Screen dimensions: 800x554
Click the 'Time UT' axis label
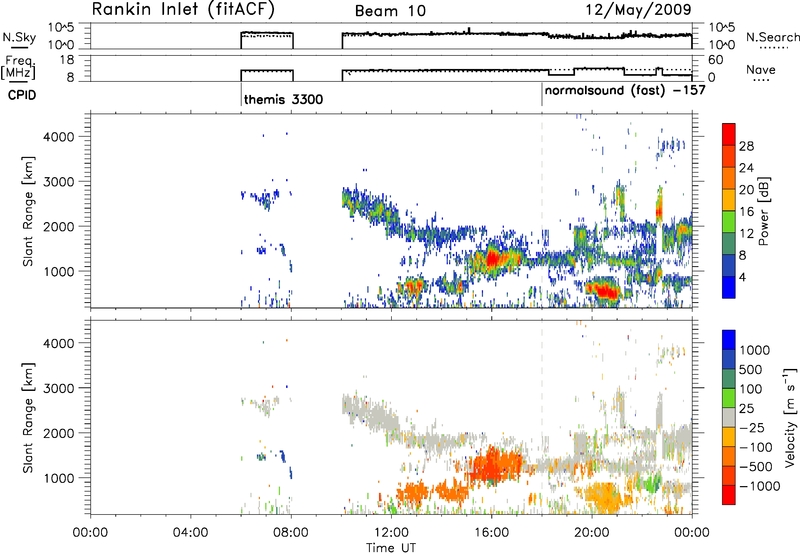tap(391, 548)
